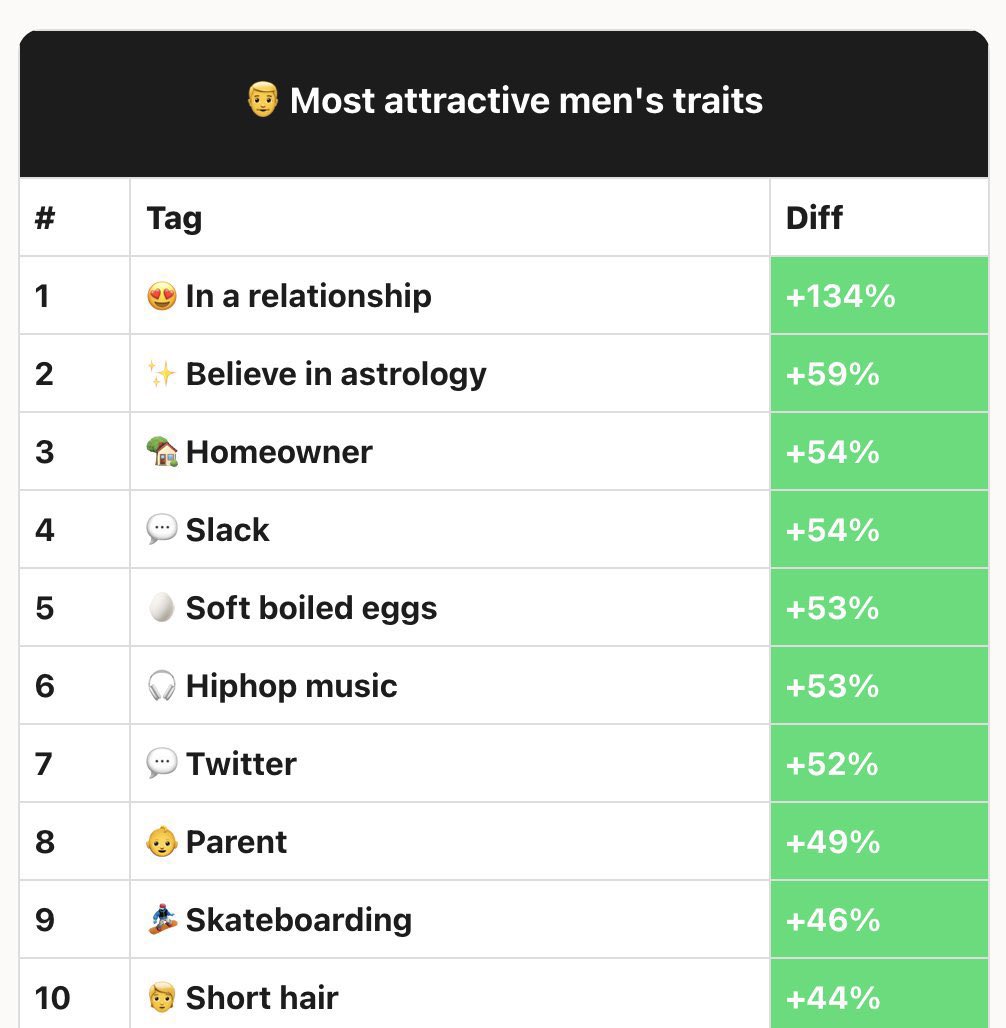Image resolution: width=1006 pixels, height=1028 pixels.
Task: Click the man emoji beside Short hair
Action: pyautogui.click(x=161, y=998)
